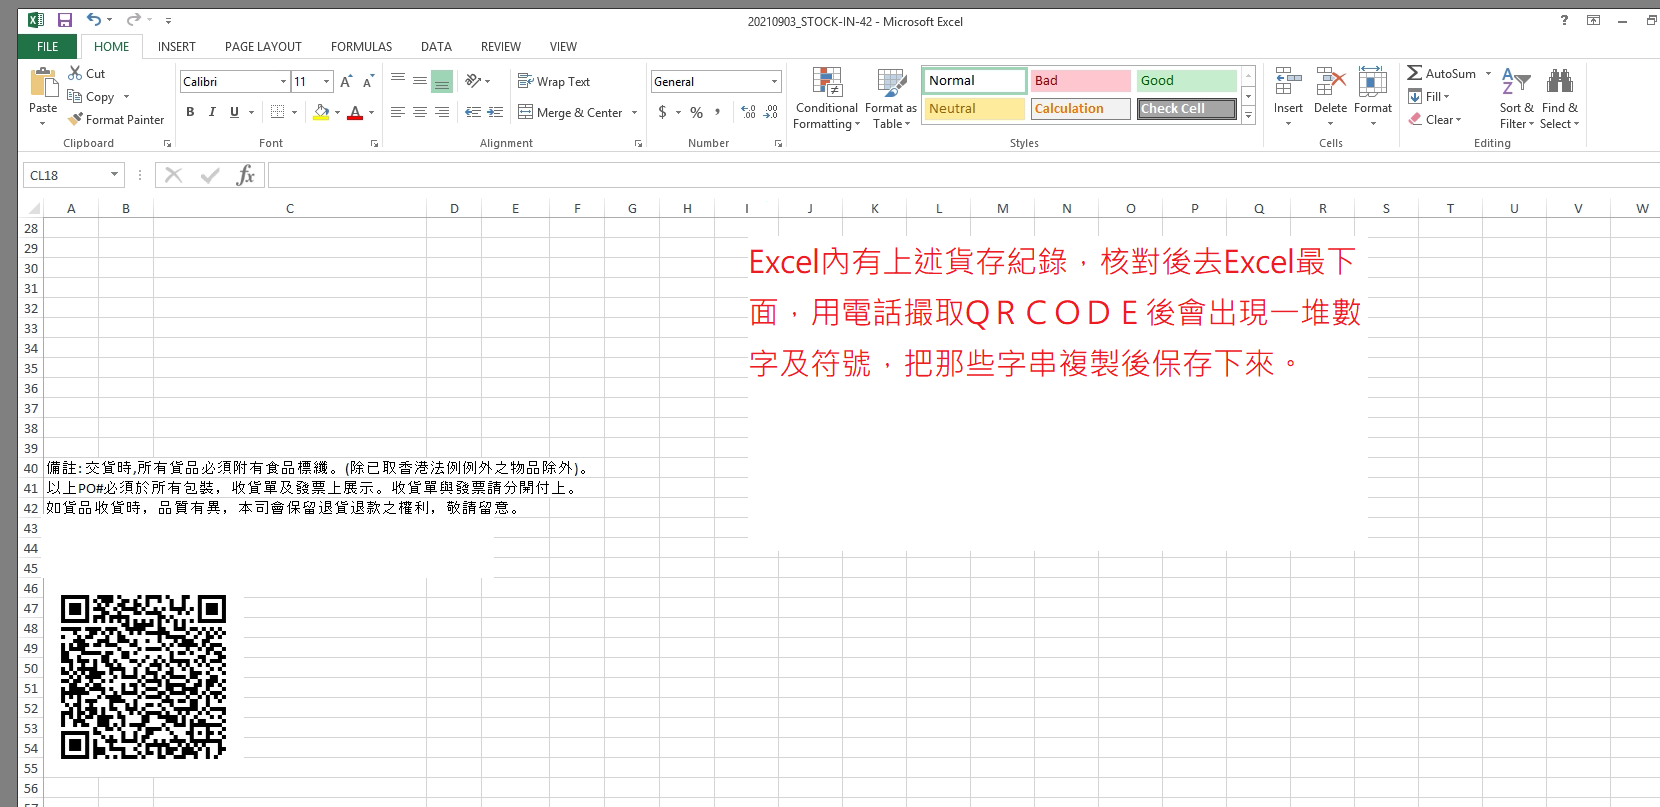Switch to the FORMULAS tab
The width and height of the screenshot is (1660, 807).
362,46
